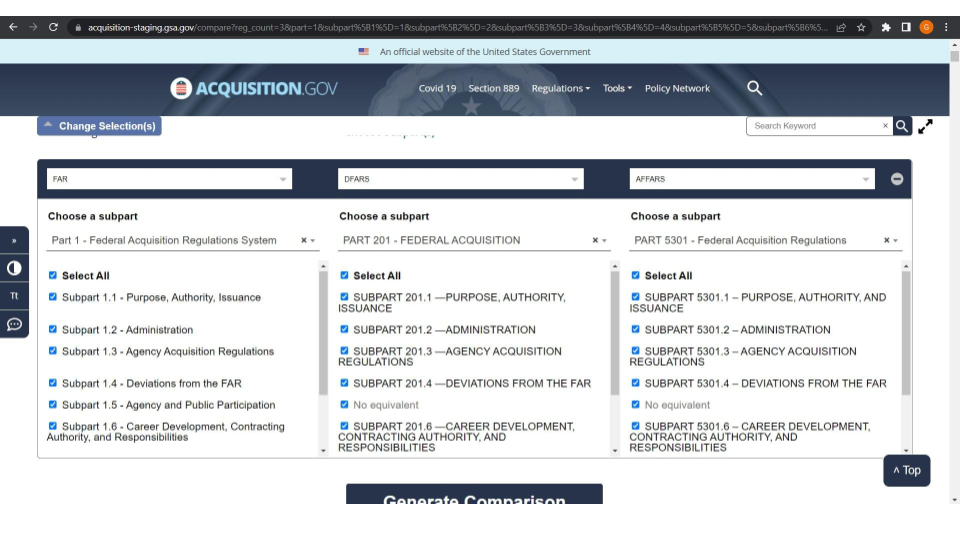Click the Acquisition.gov logo
Image resolution: width=960 pixels, height=540 pixels.
click(253, 88)
